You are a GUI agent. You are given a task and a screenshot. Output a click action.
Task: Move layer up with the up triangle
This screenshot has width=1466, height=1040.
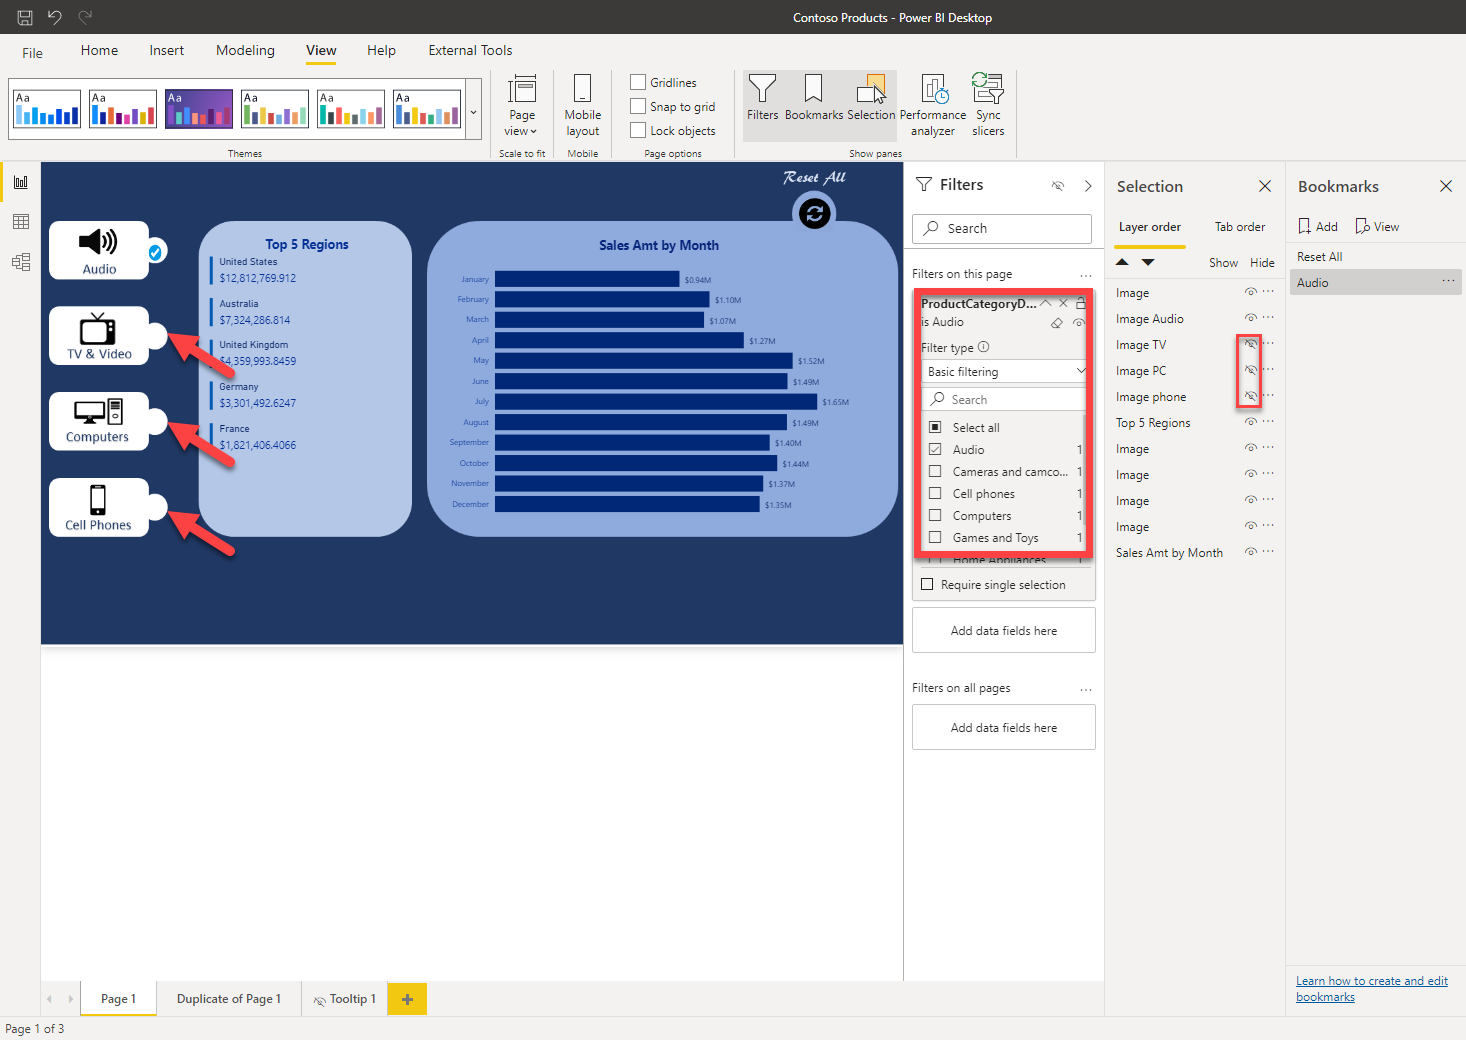coord(1122,262)
